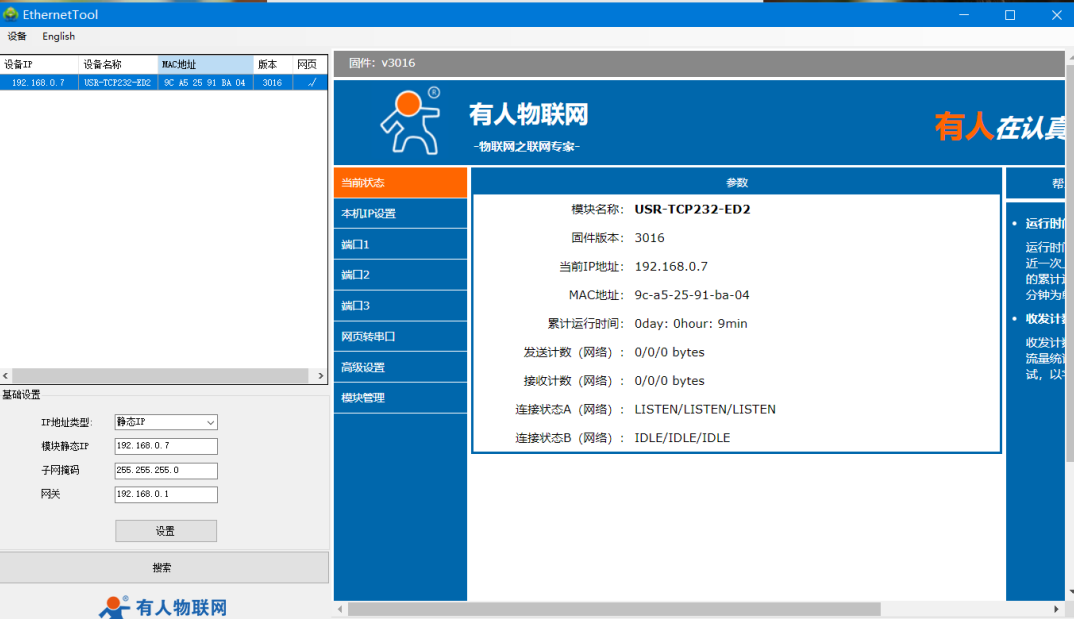Screen dimensions: 1074x619
Task: Click the EthernetTool app icon in title bar
Action: 11,14
